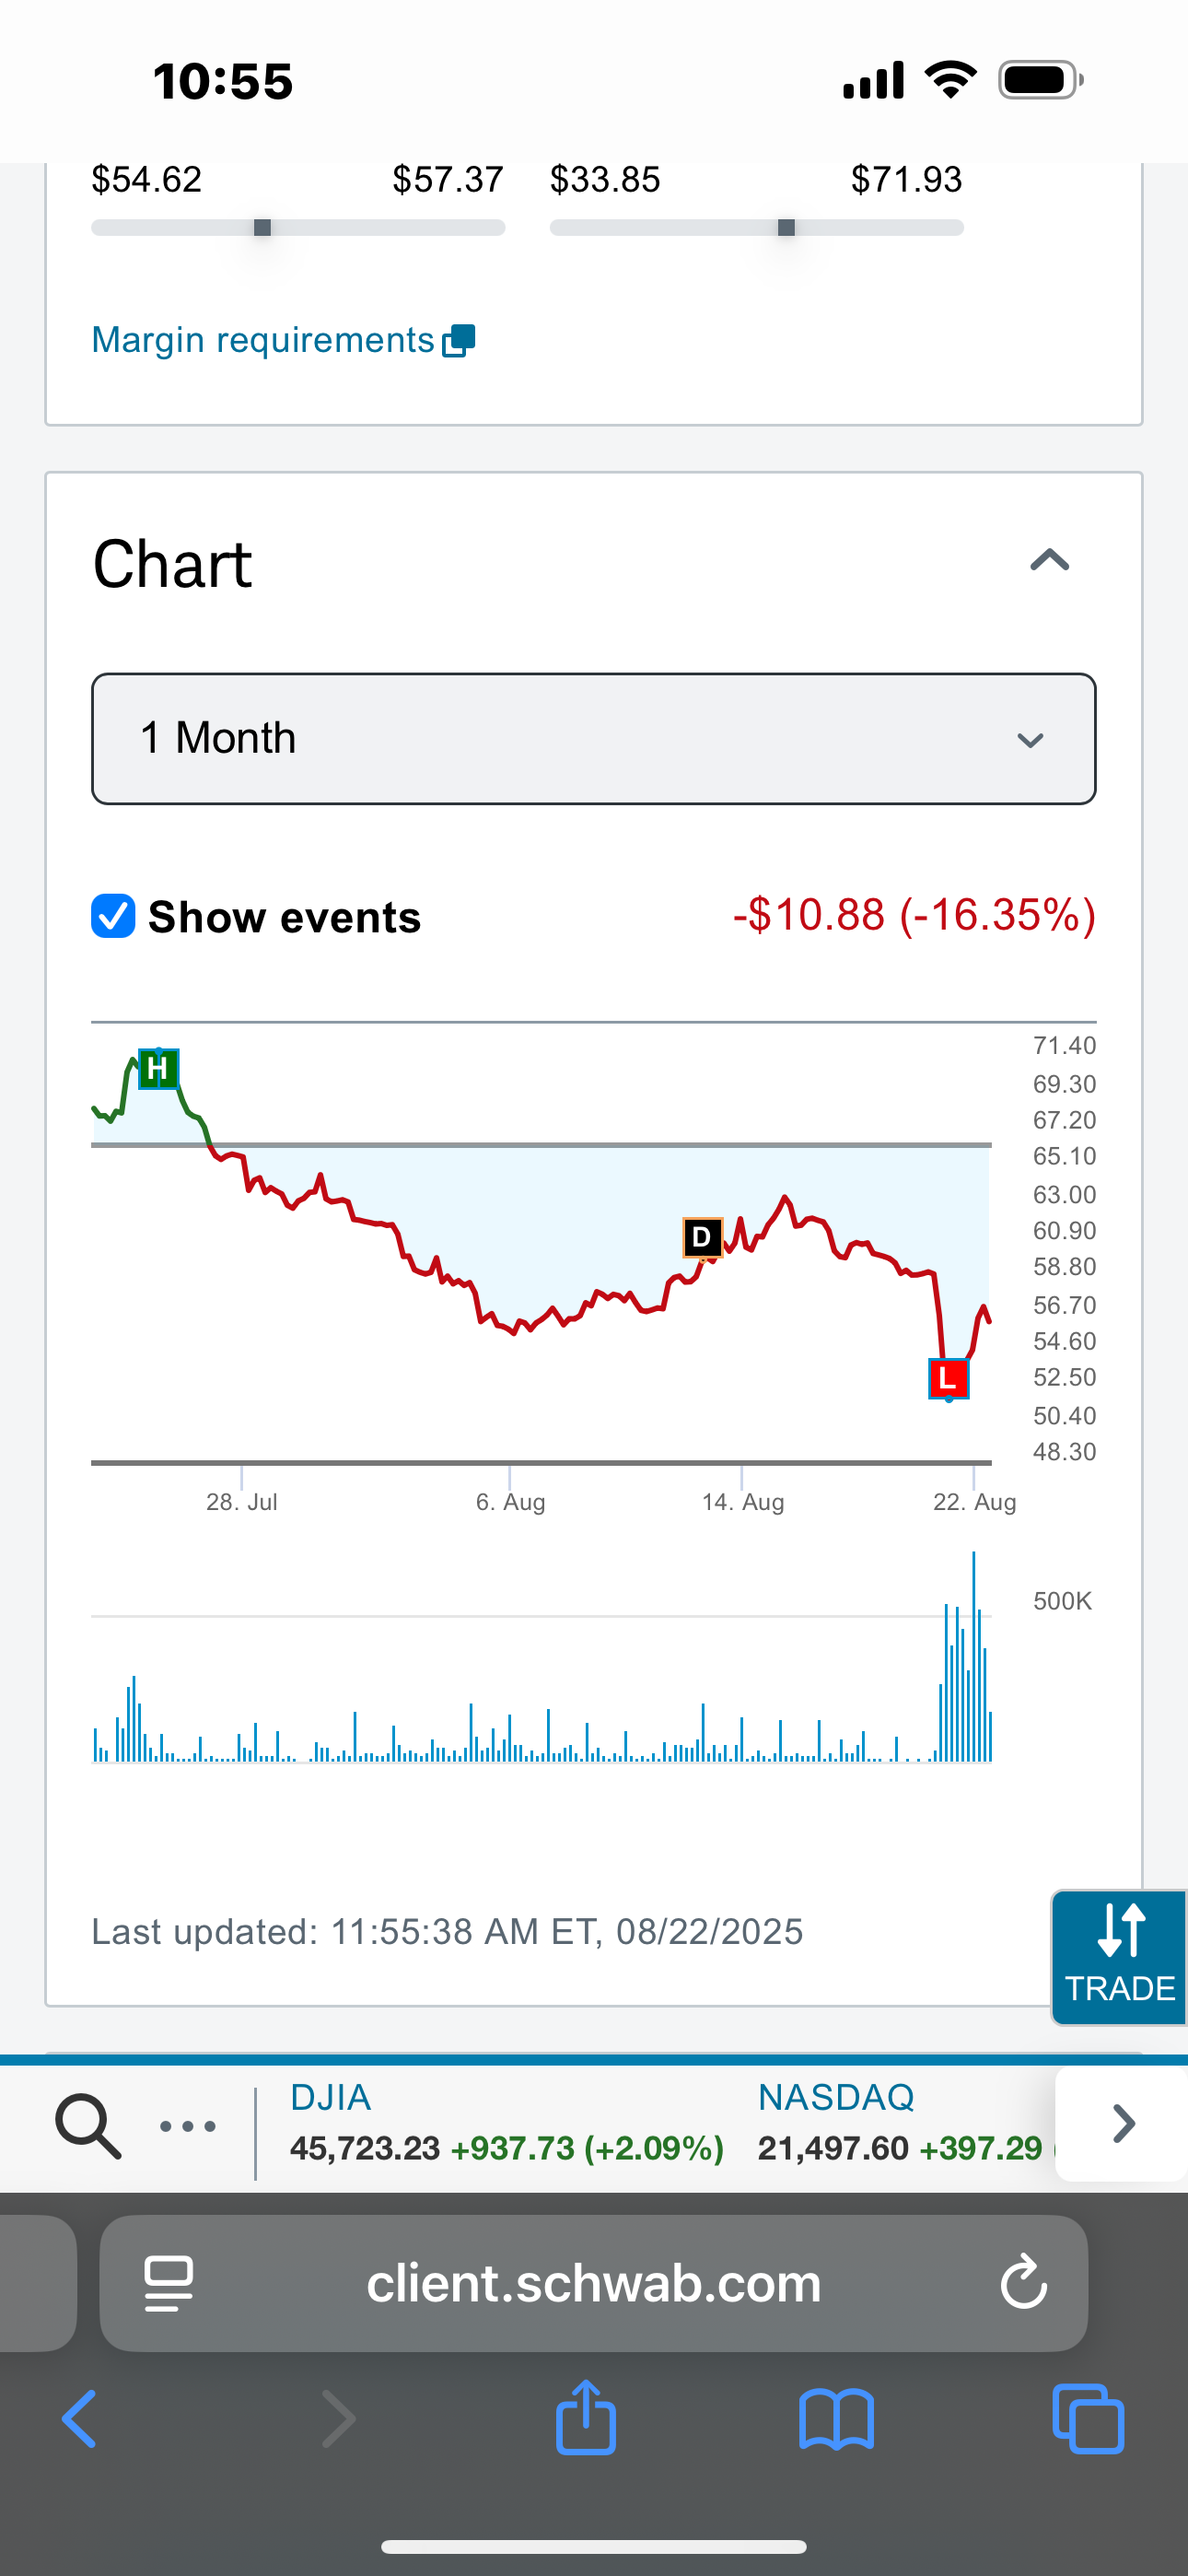Uncheck the Show events checkbox
Viewport: 1188px width, 2576px height.
tap(114, 916)
